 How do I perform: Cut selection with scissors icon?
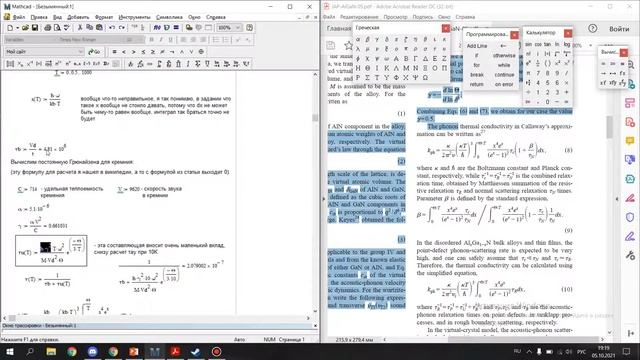[x=80, y=28]
